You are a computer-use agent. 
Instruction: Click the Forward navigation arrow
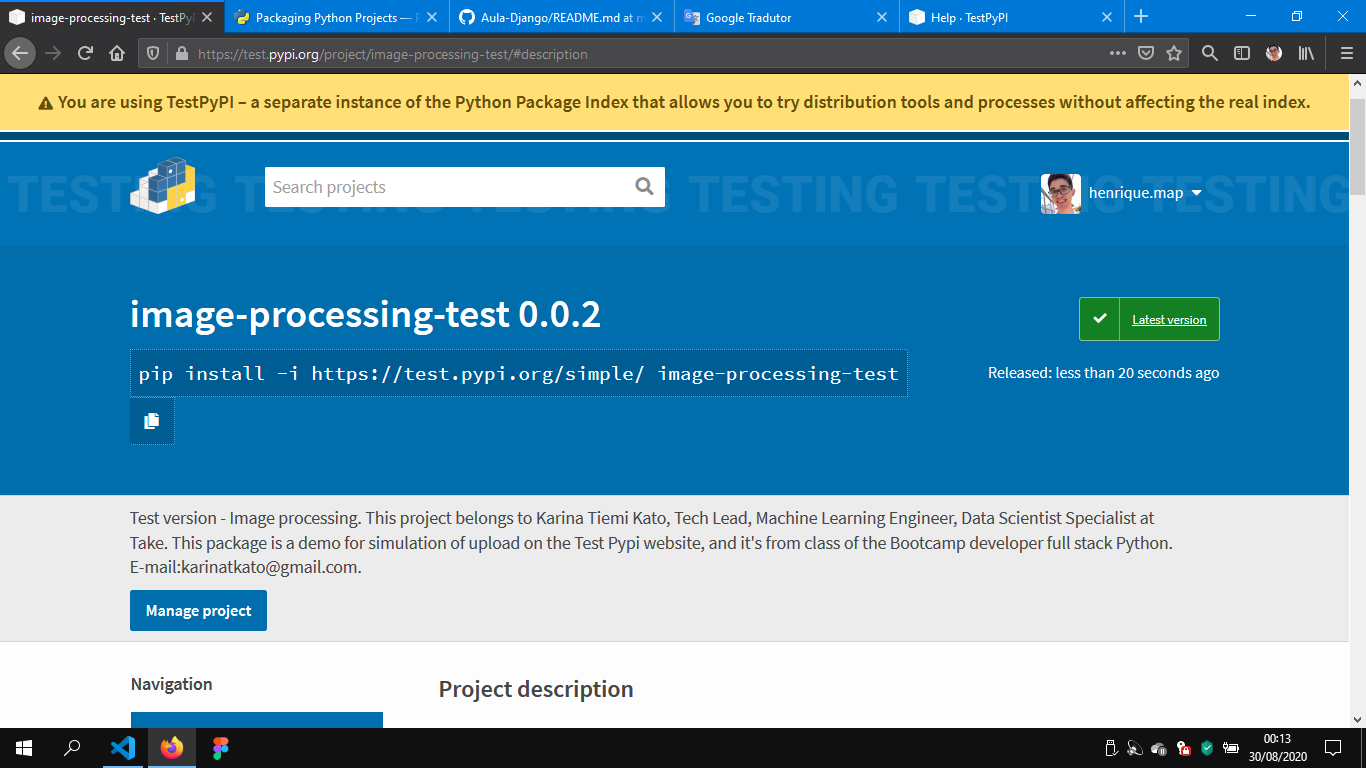pos(53,54)
